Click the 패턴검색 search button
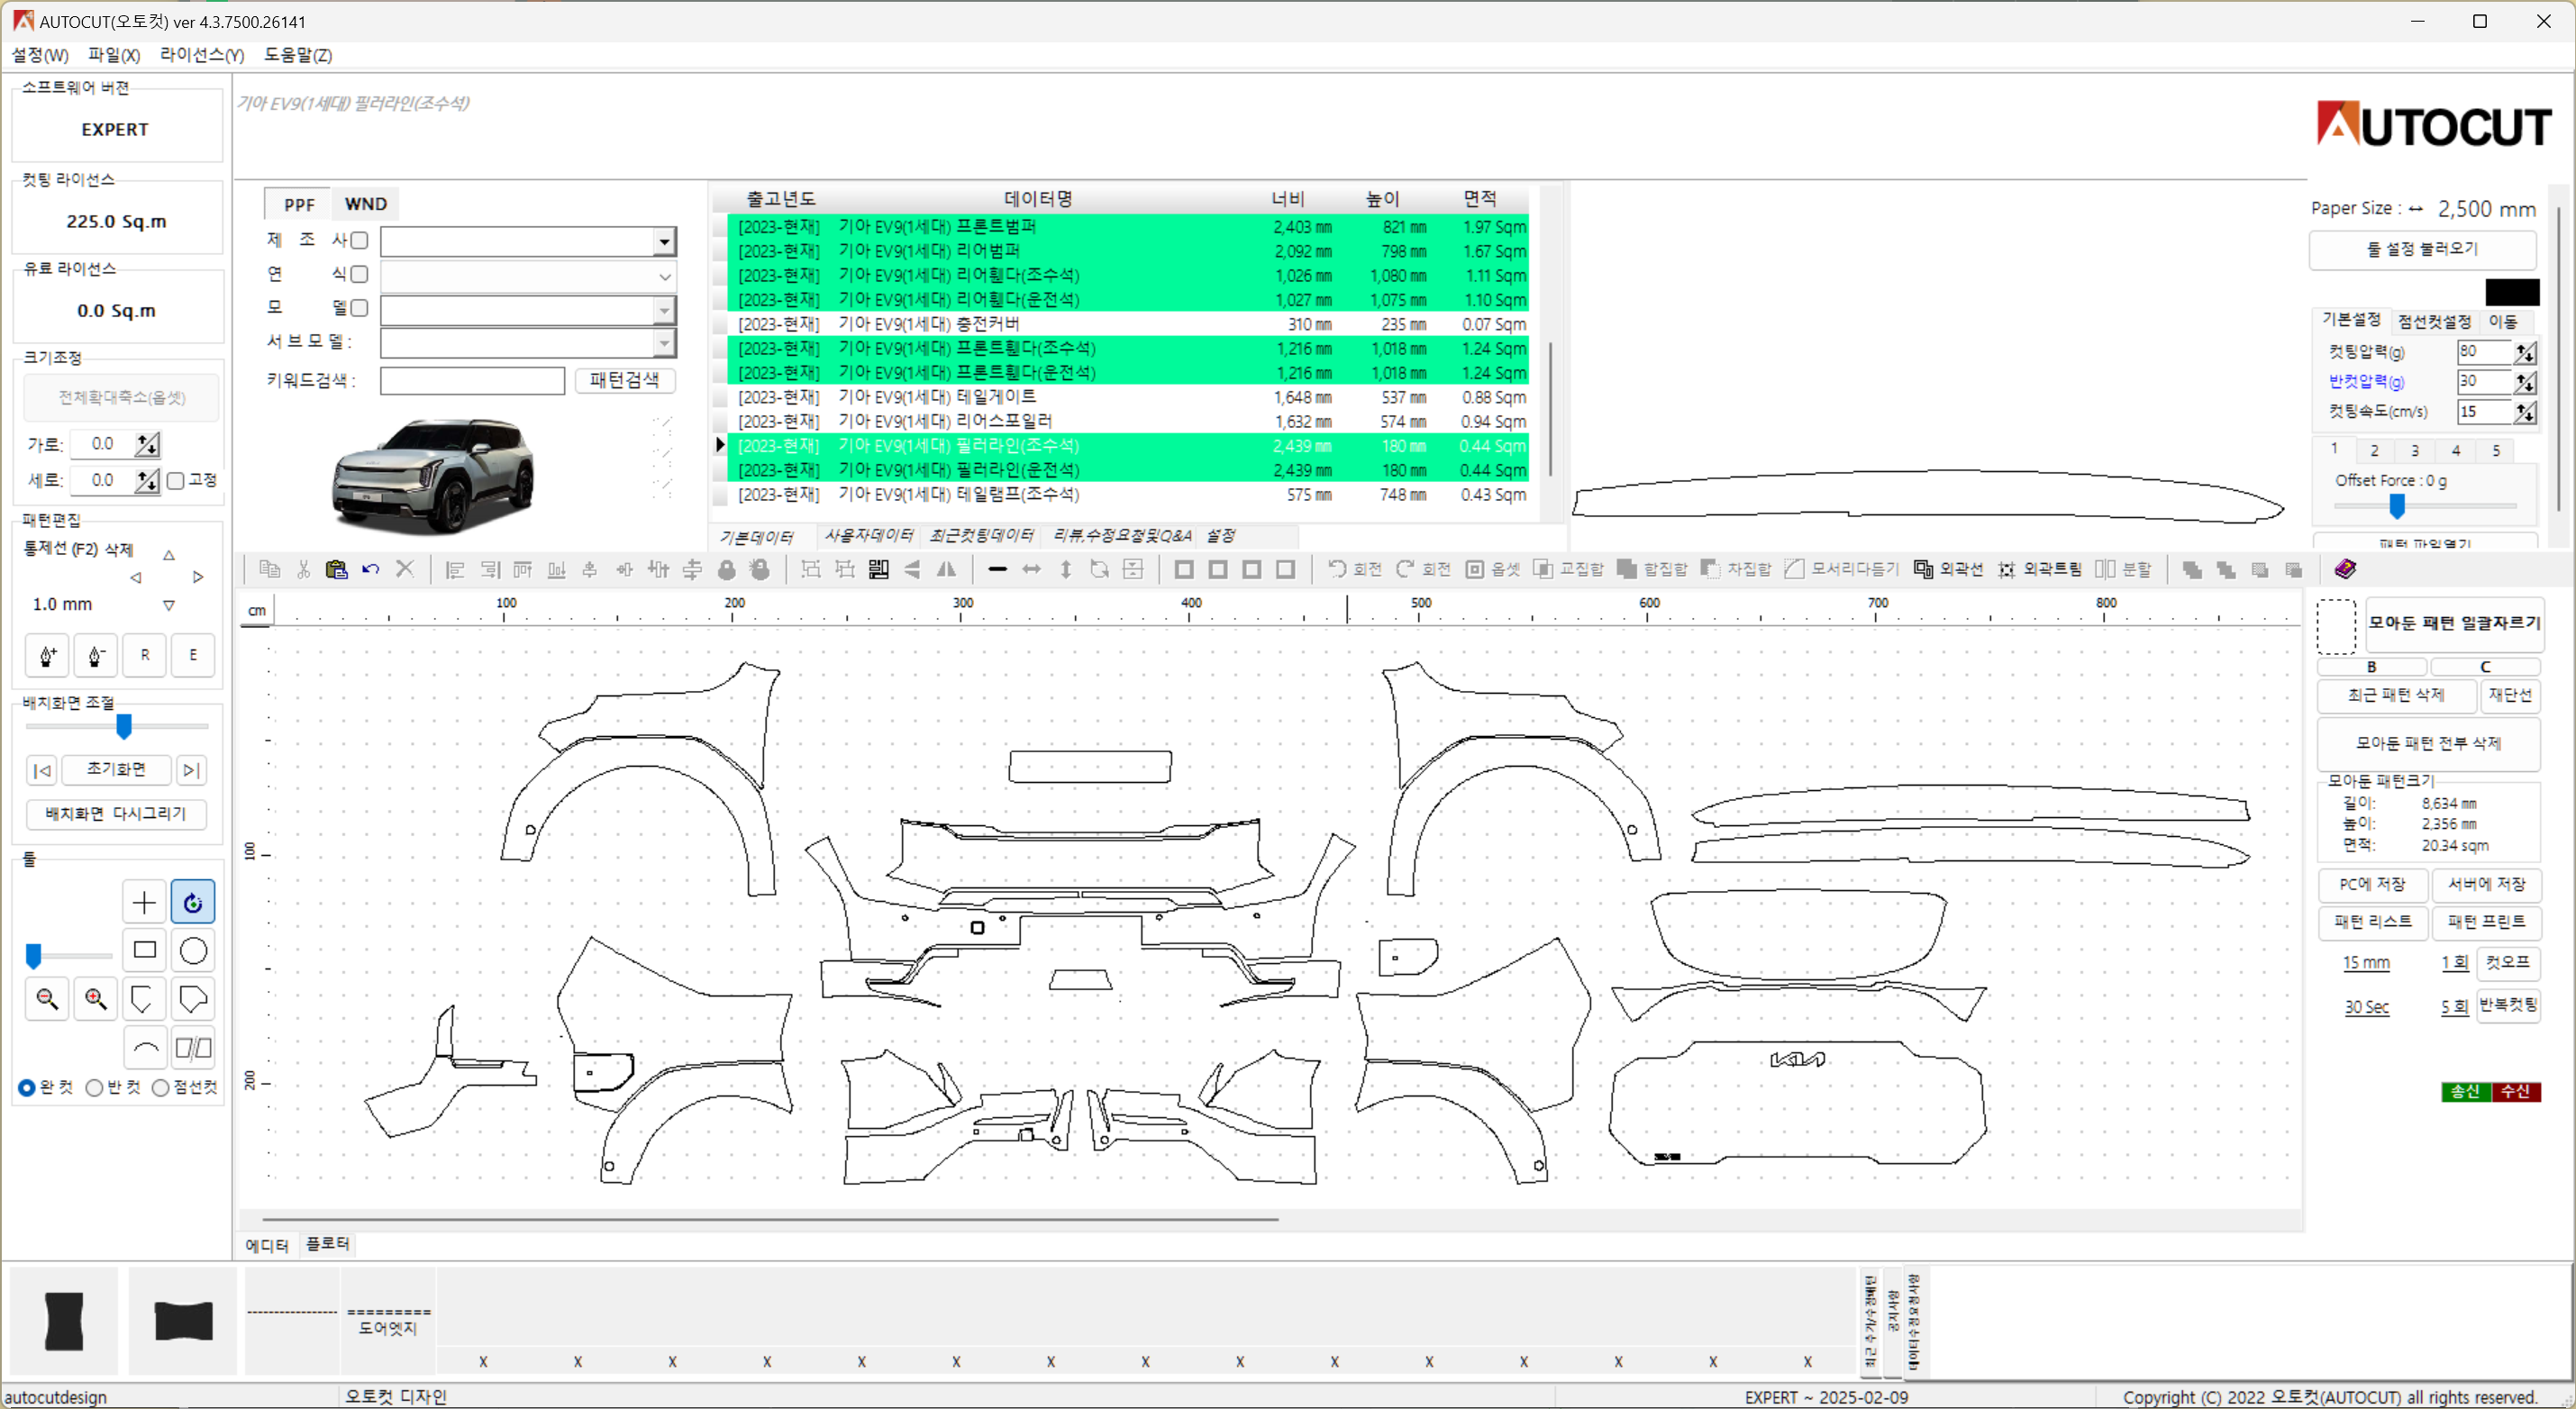This screenshot has height=1409, width=2576. 624,380
